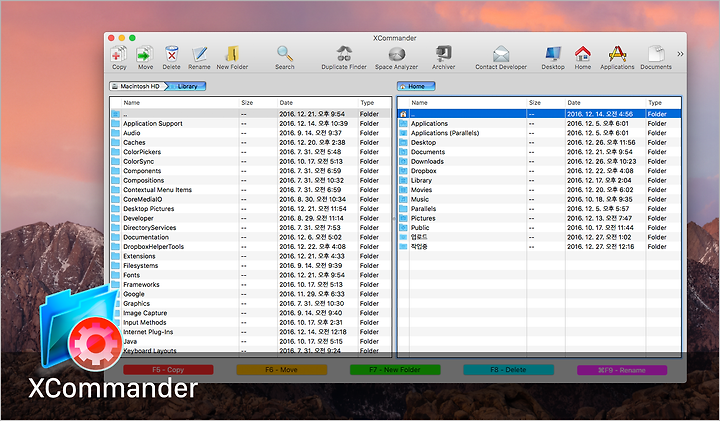The width and height of the screenshot is (720, 421).
Task: Select the Compositions folder row
Action: tap(251, 180)
